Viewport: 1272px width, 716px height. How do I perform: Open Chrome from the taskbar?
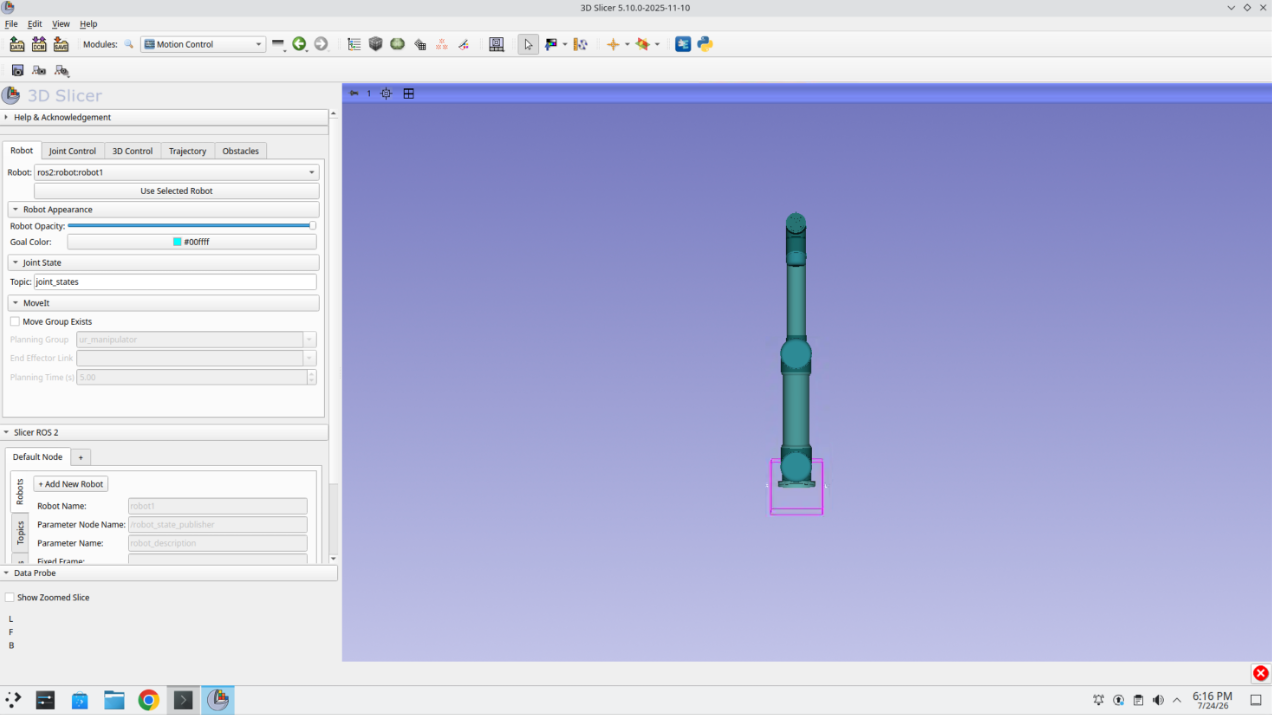(148, 700)
